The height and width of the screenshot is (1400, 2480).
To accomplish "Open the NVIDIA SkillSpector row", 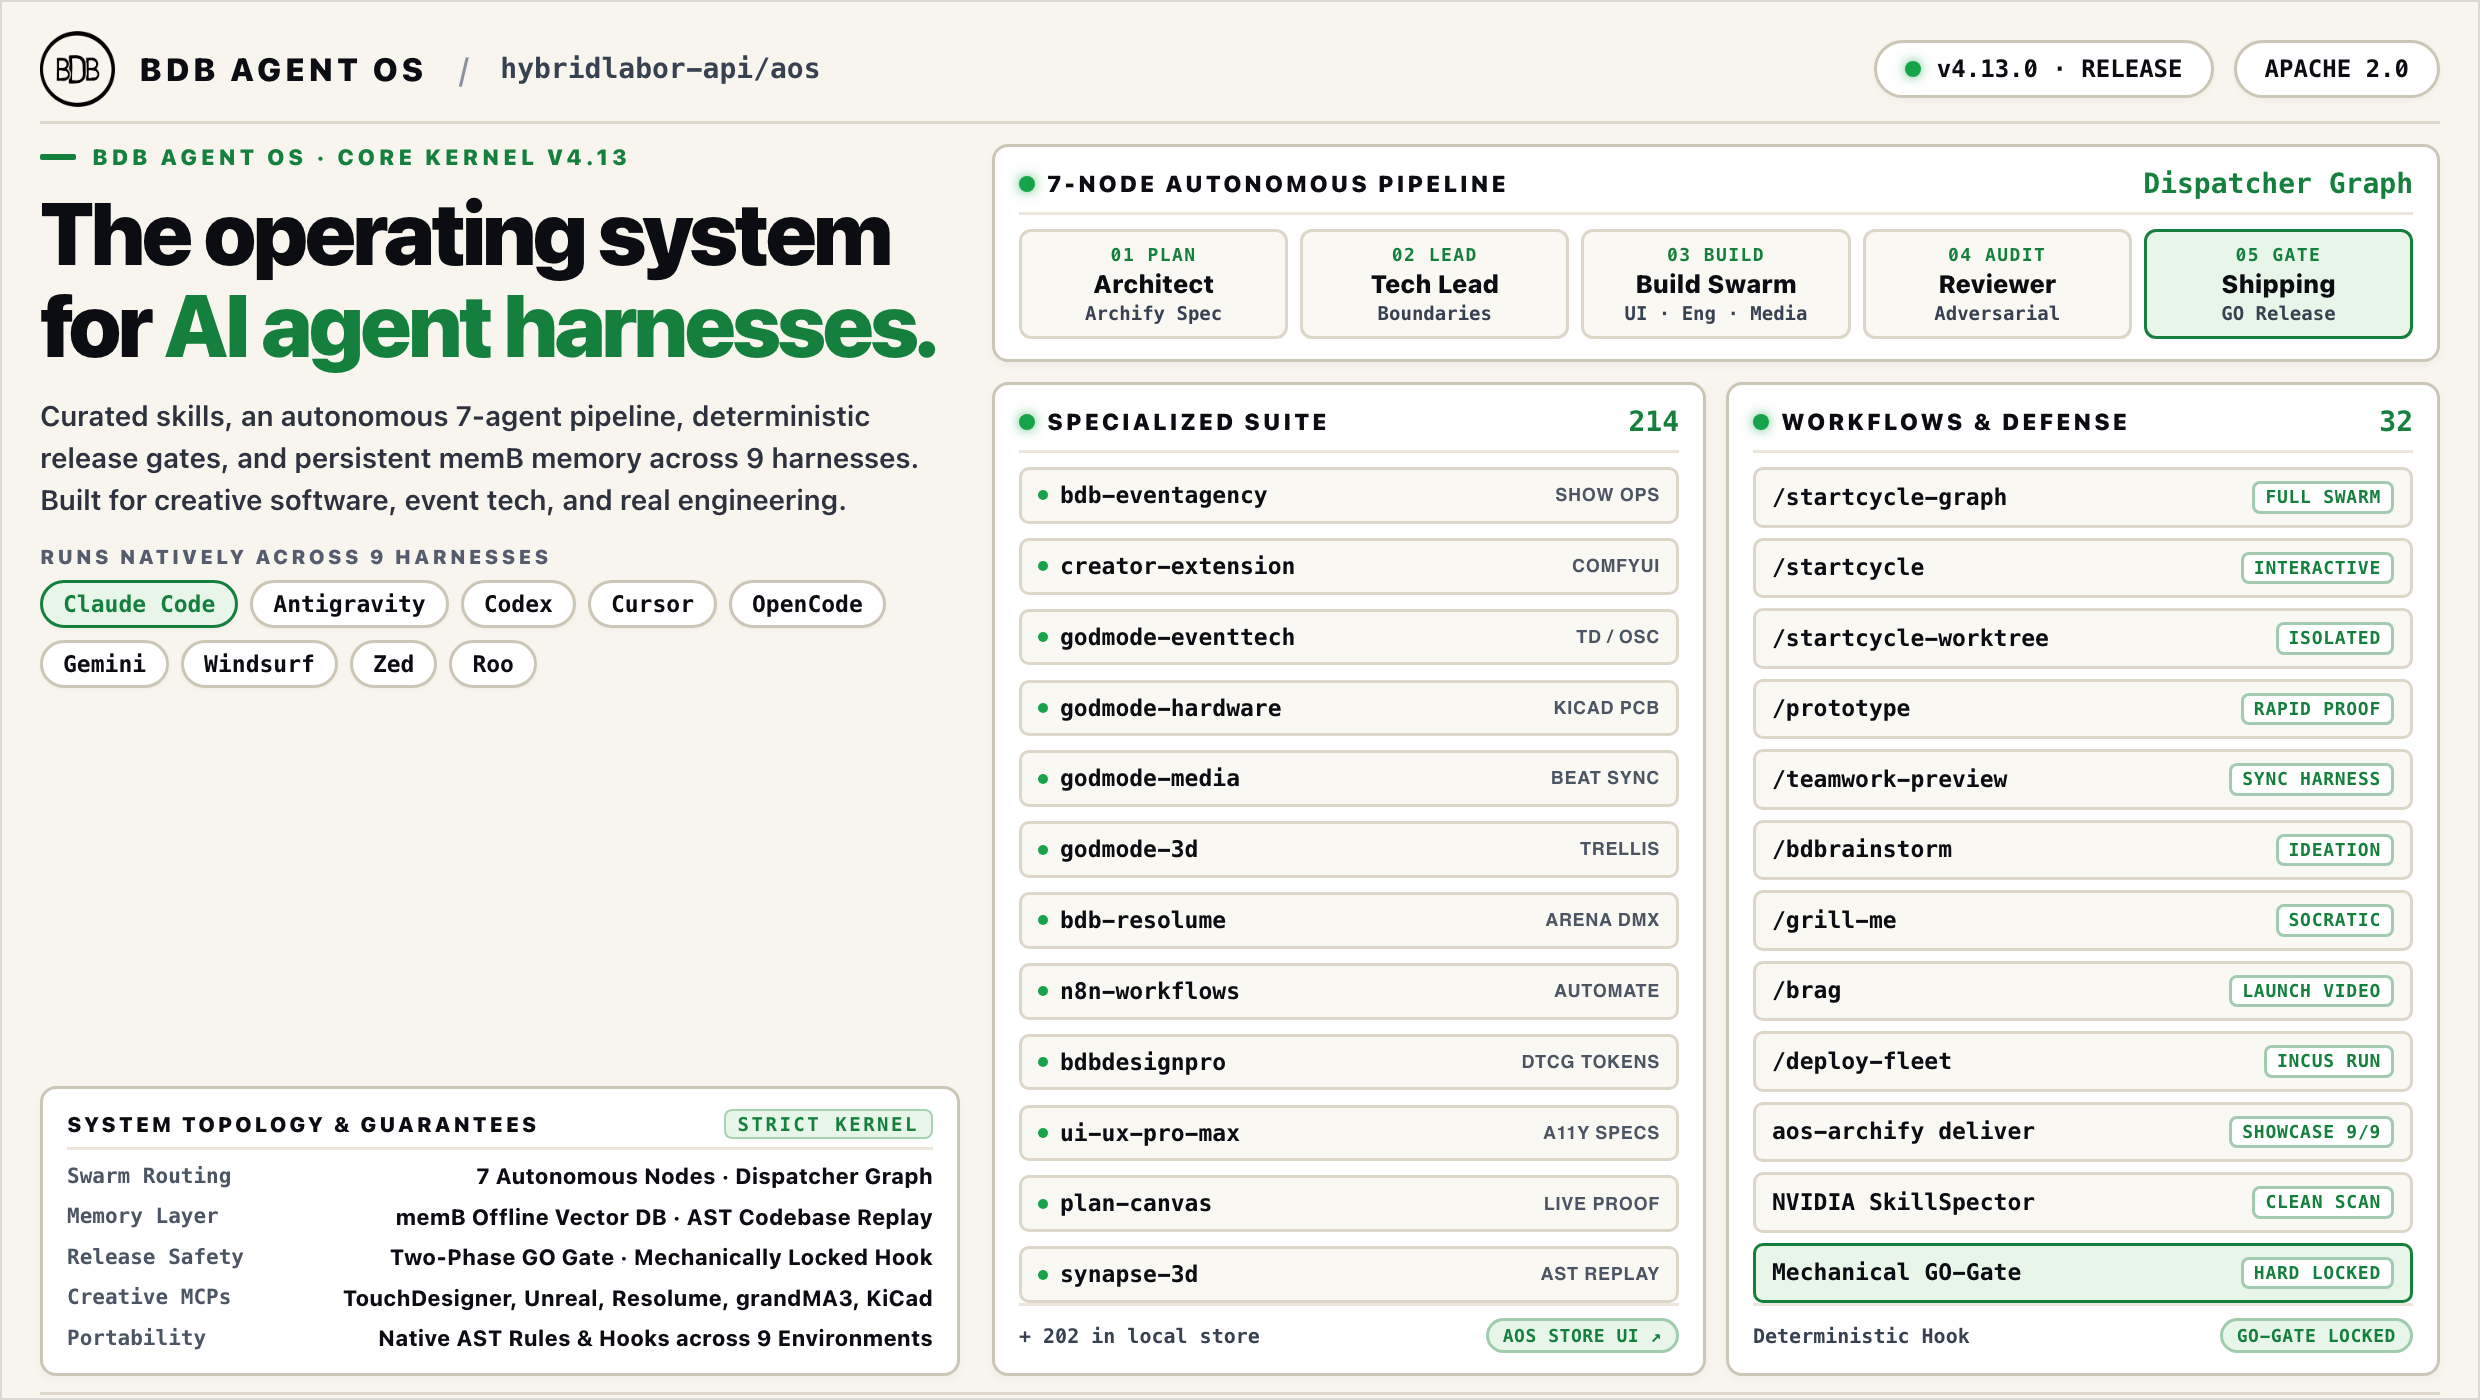I will click(2082, 1202).
